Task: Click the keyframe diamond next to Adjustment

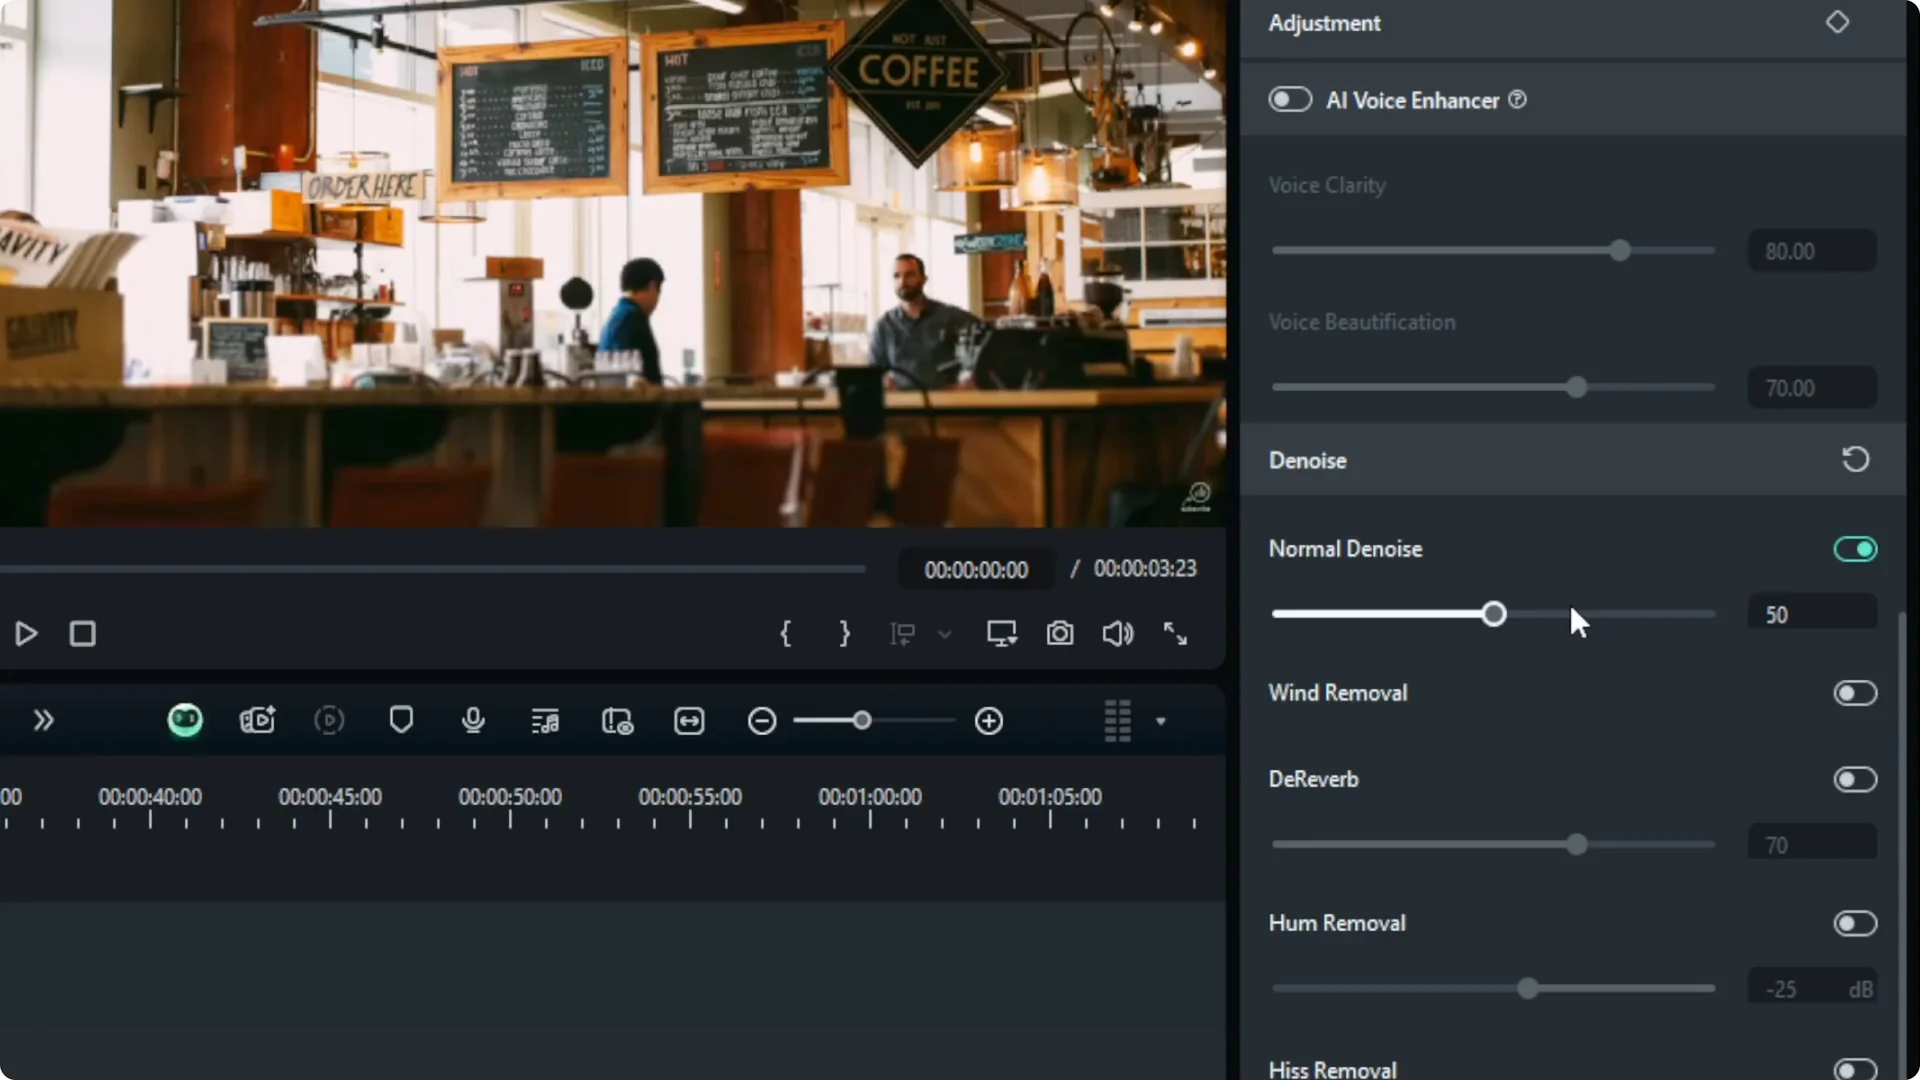Action: 1838,22
